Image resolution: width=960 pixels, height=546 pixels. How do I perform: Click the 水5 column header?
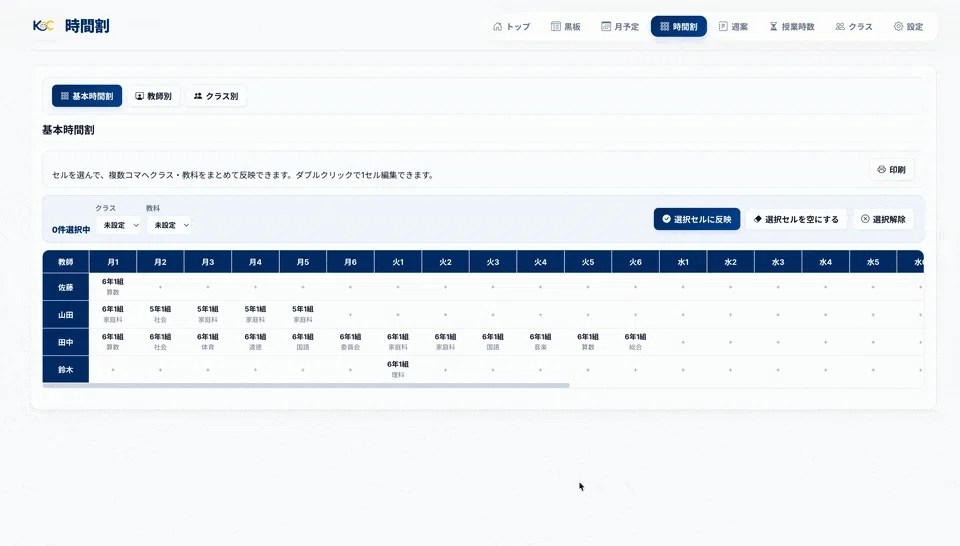point(873,262)
